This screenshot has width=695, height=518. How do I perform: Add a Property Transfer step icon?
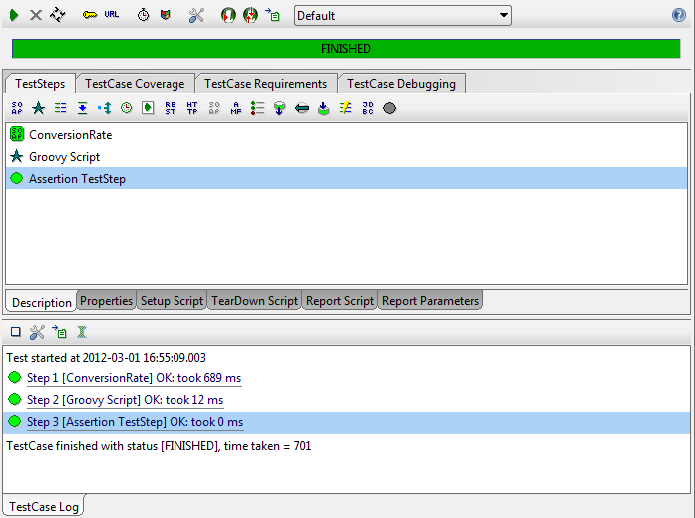tap(82, 108)
